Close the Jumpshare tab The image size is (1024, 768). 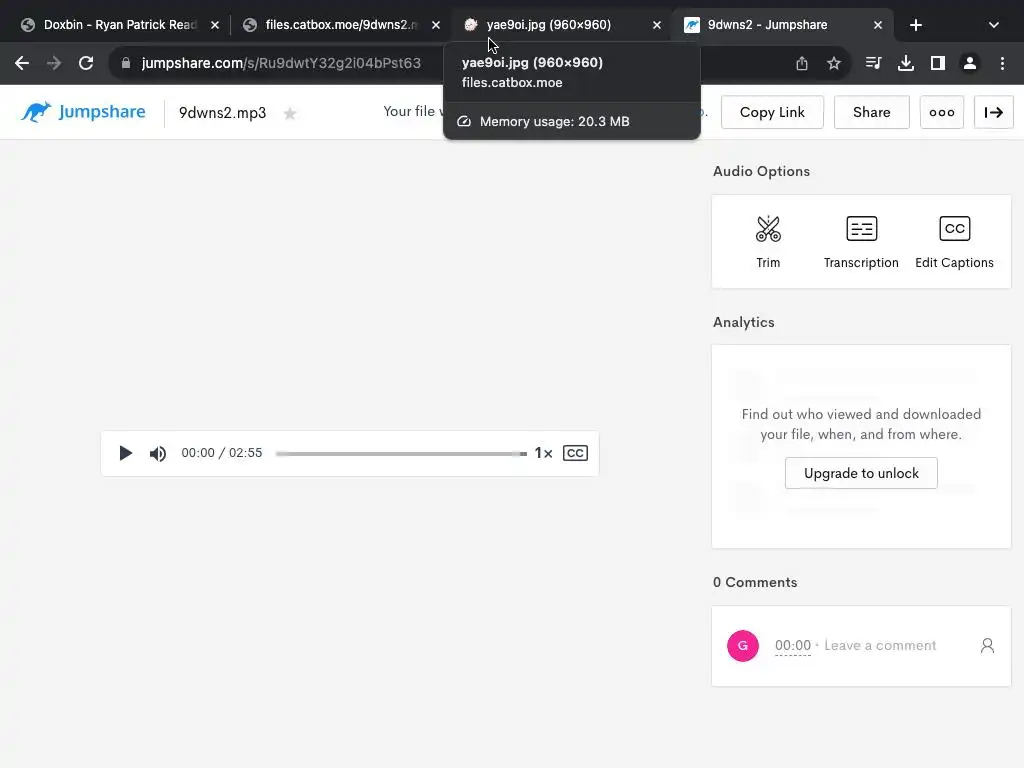pyautogui.click(x=878, y=25)
